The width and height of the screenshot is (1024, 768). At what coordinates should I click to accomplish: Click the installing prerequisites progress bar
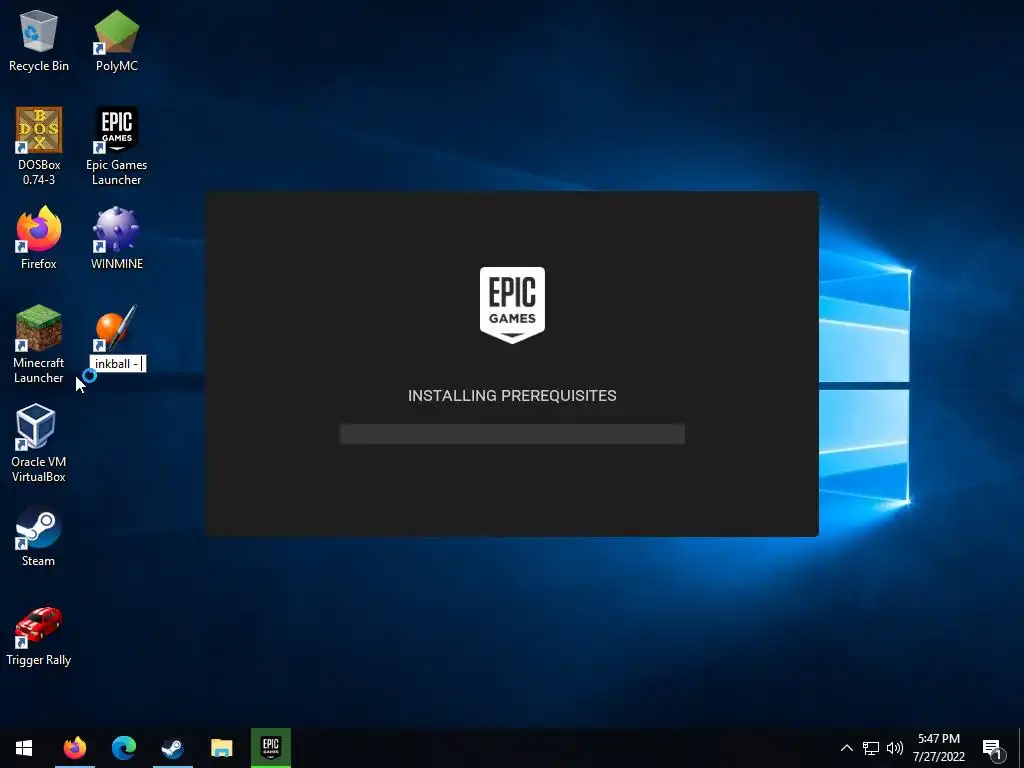512,434
